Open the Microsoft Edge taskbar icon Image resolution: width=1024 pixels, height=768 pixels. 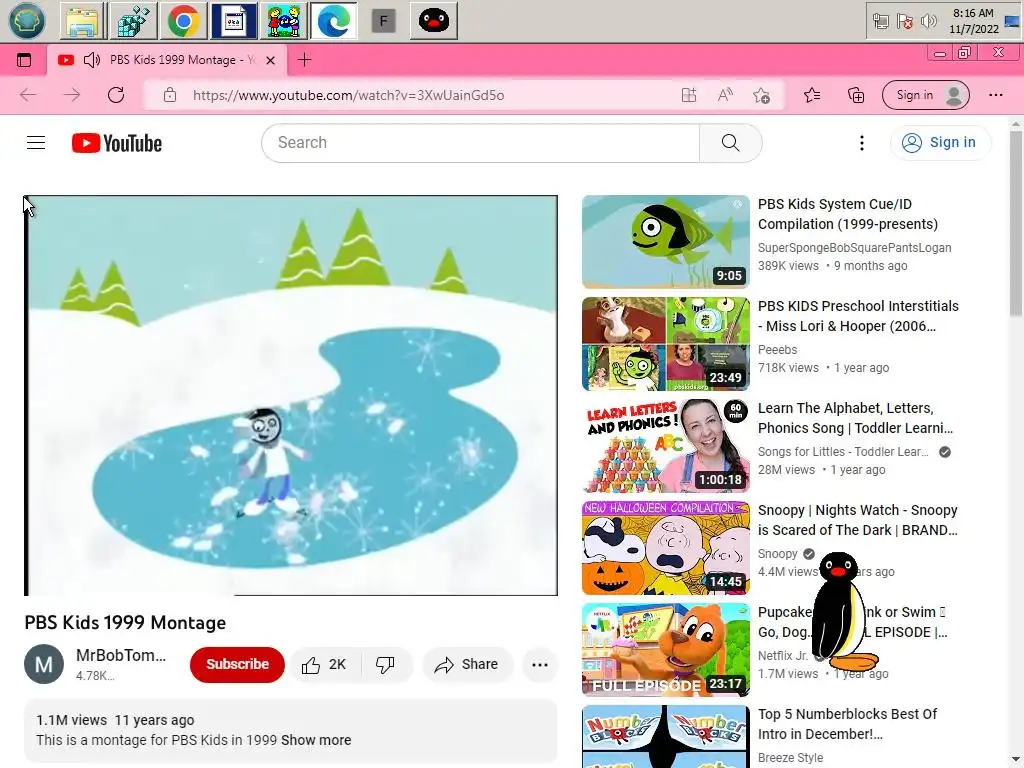334,21
